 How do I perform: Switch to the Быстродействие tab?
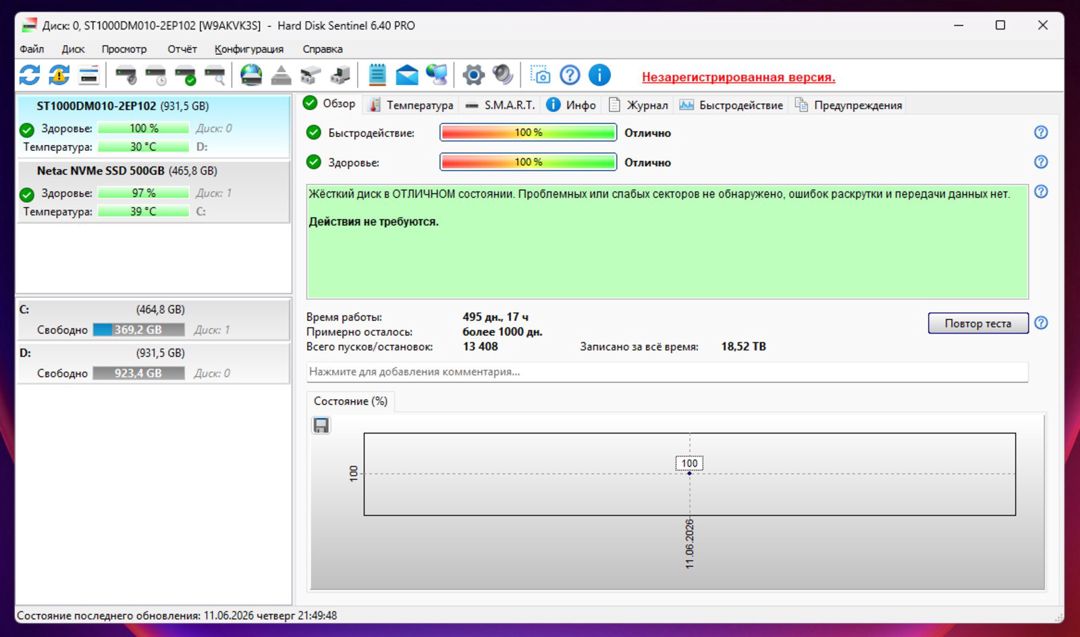[731, 105]
